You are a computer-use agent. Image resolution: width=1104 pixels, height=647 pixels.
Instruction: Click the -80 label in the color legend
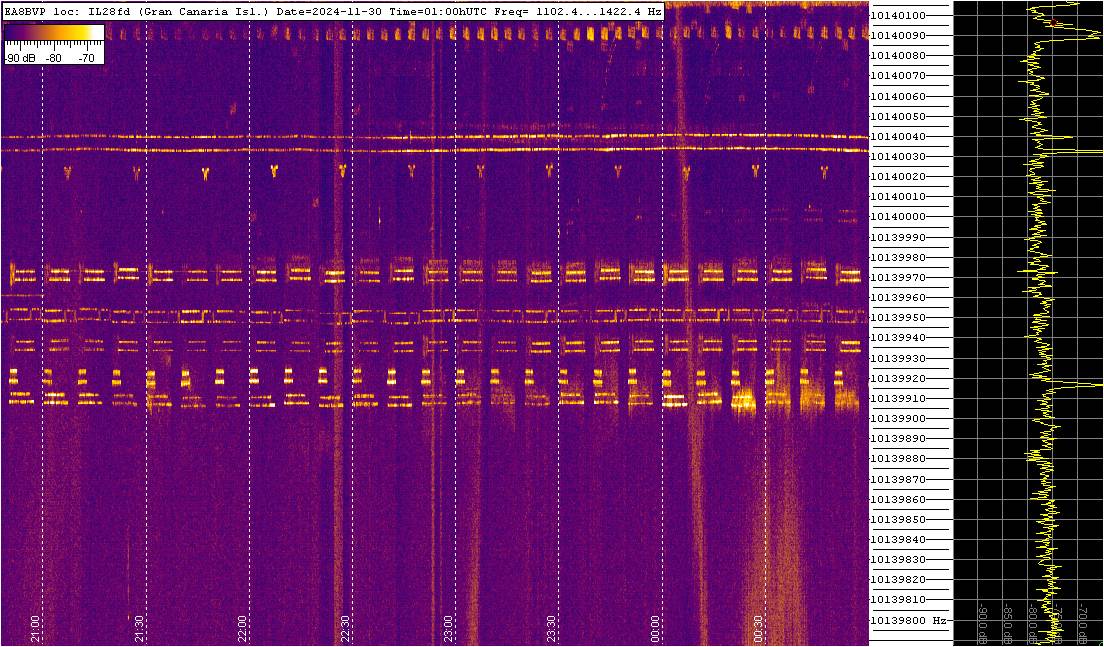coord(53,59)
